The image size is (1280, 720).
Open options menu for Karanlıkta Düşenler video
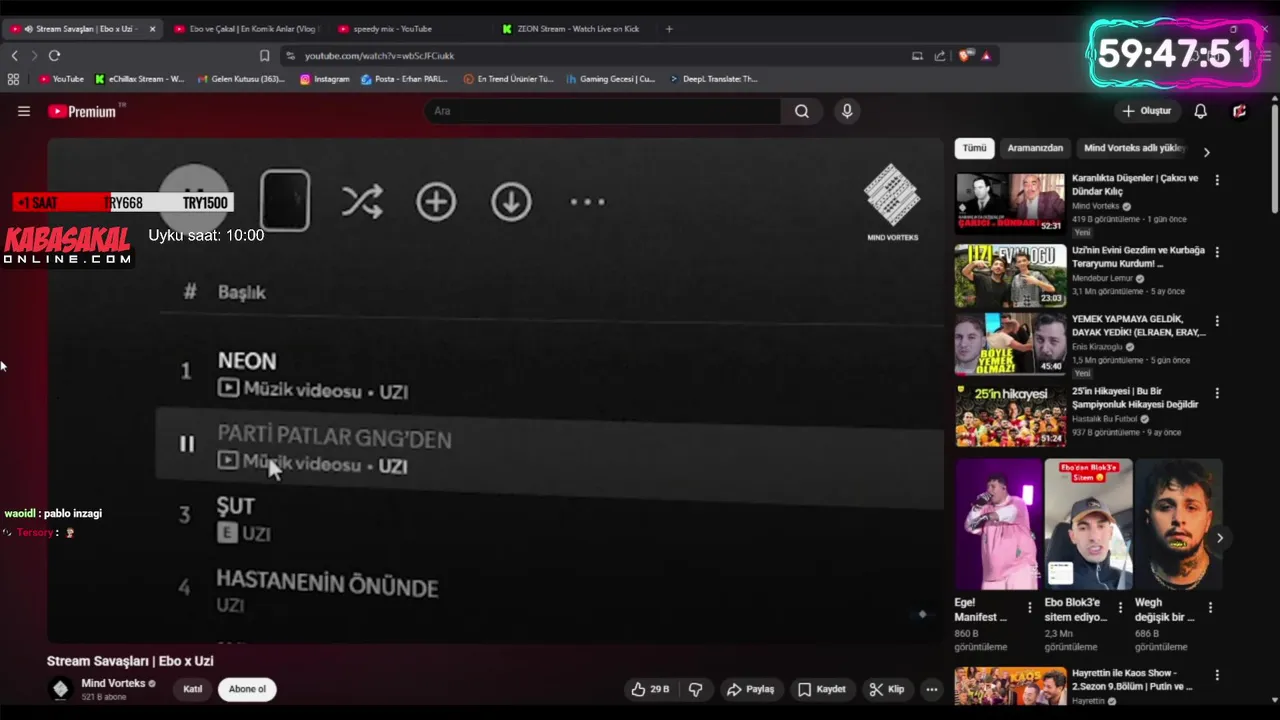click(1217, 180)
